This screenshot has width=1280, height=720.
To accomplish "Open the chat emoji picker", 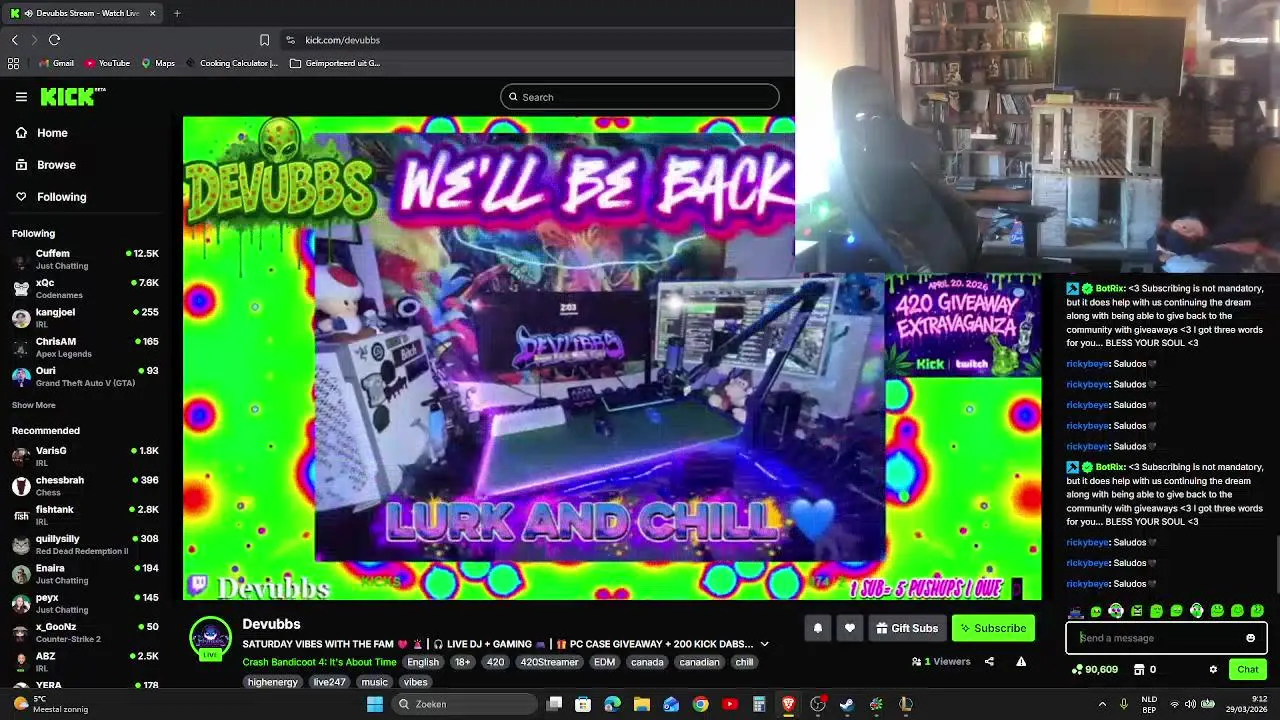I will point(1250,638).
